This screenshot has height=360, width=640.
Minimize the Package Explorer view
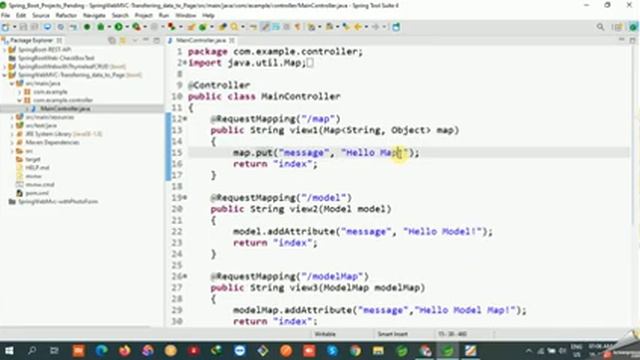pyautogui.click(x=146, y=40)
